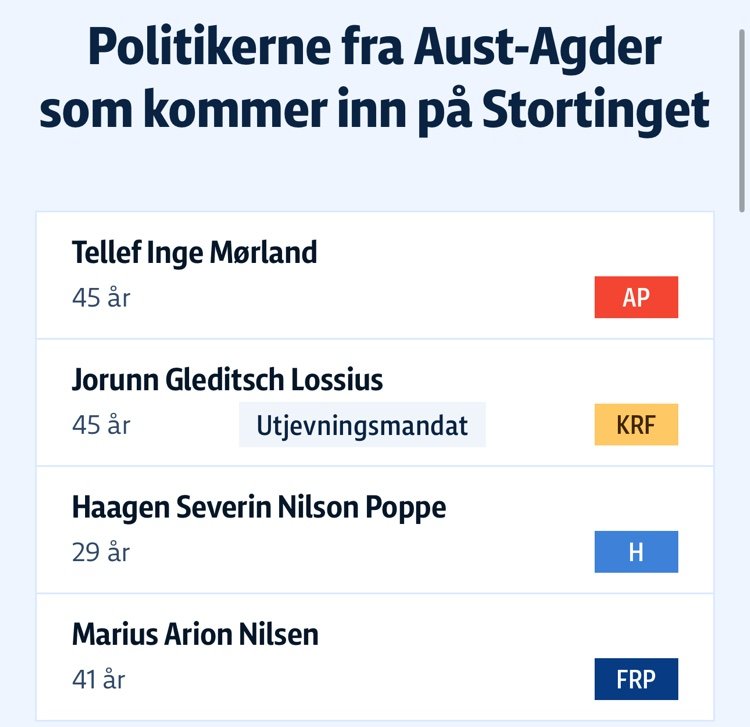
Task: Click the page scrollbar thumb
Action: 742,120
